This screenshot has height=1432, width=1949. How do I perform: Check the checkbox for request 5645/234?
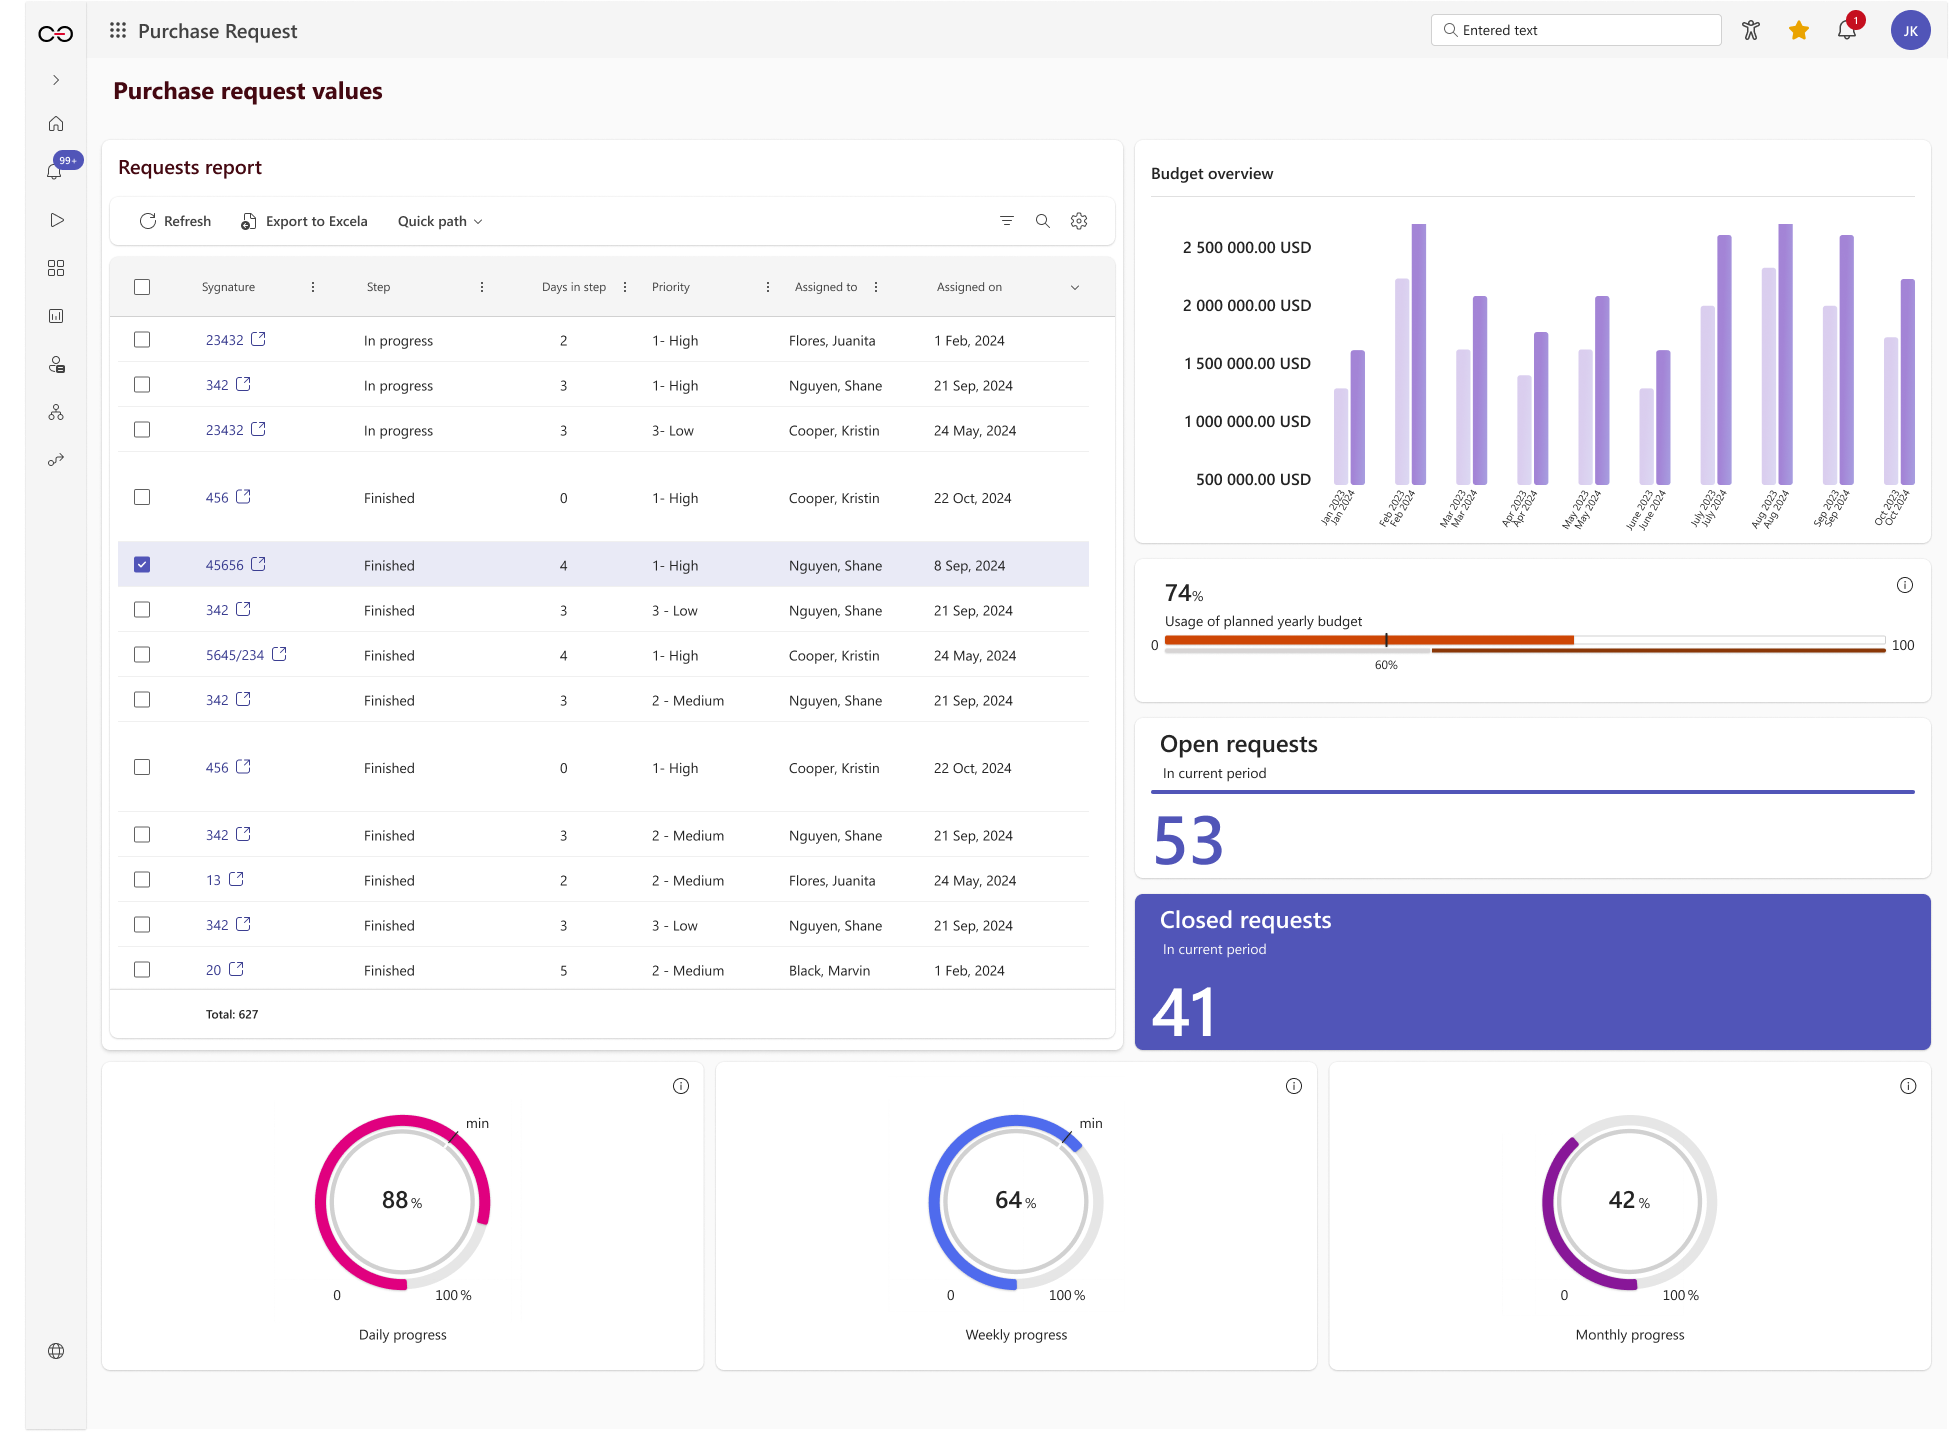pos(142,655)
